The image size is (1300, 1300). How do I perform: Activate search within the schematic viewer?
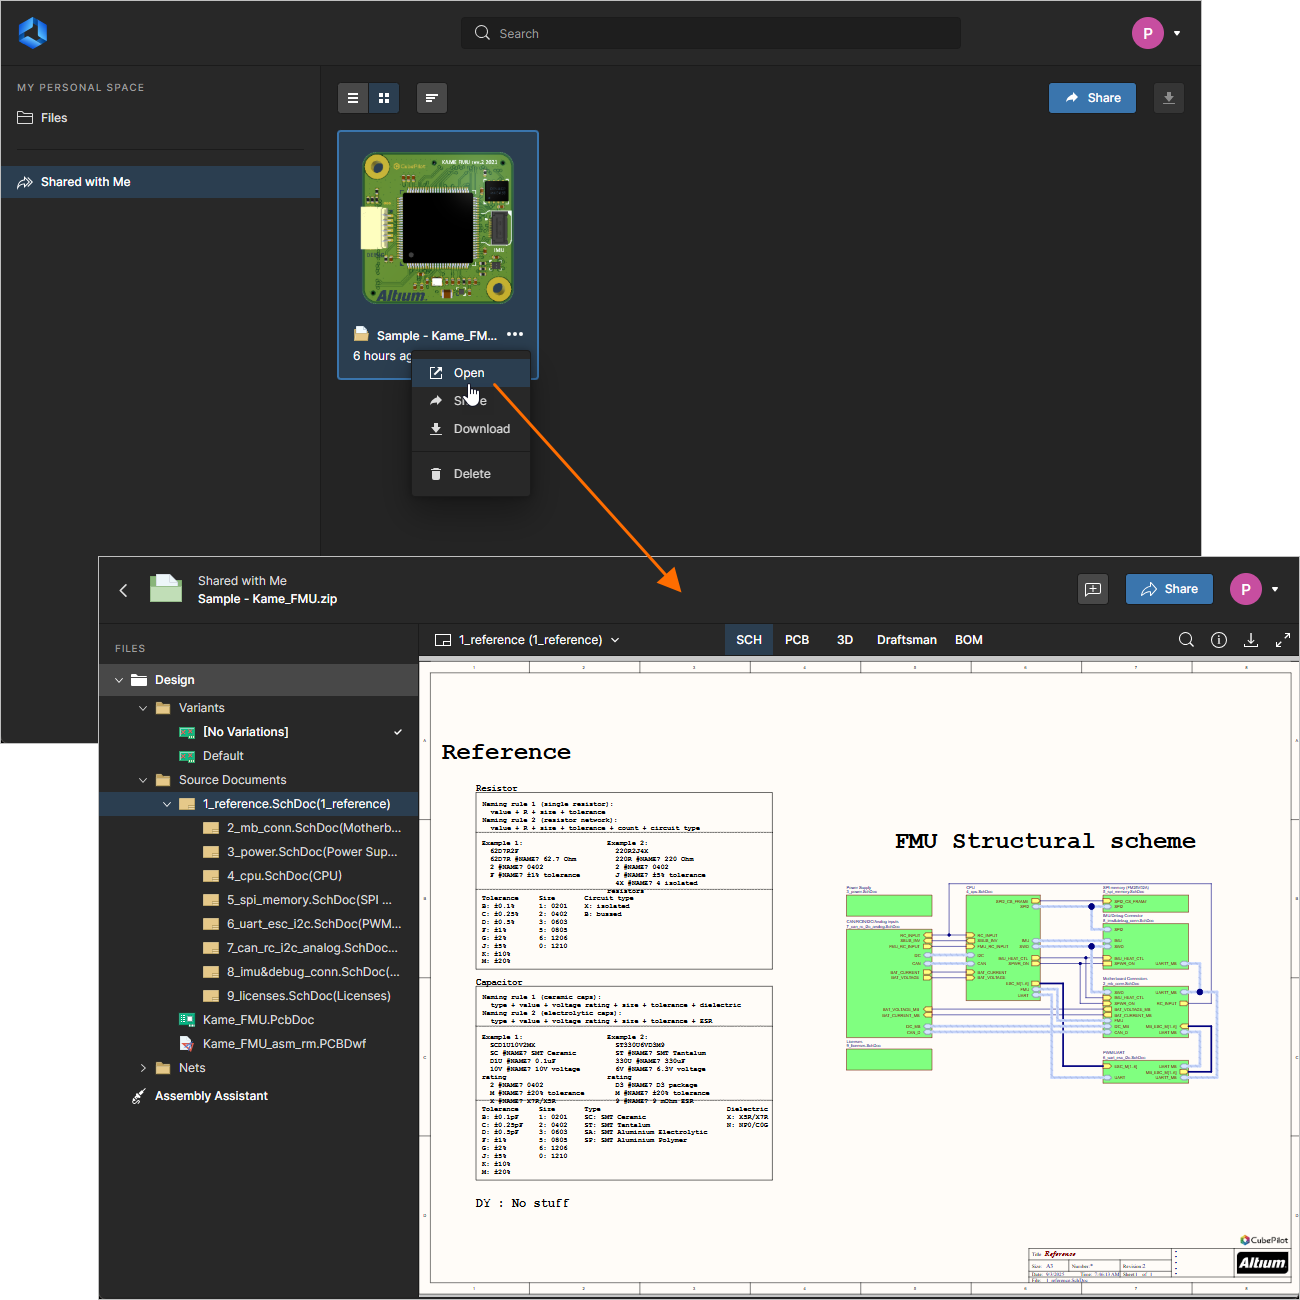pyautogui.click(x=1186, y=639)
